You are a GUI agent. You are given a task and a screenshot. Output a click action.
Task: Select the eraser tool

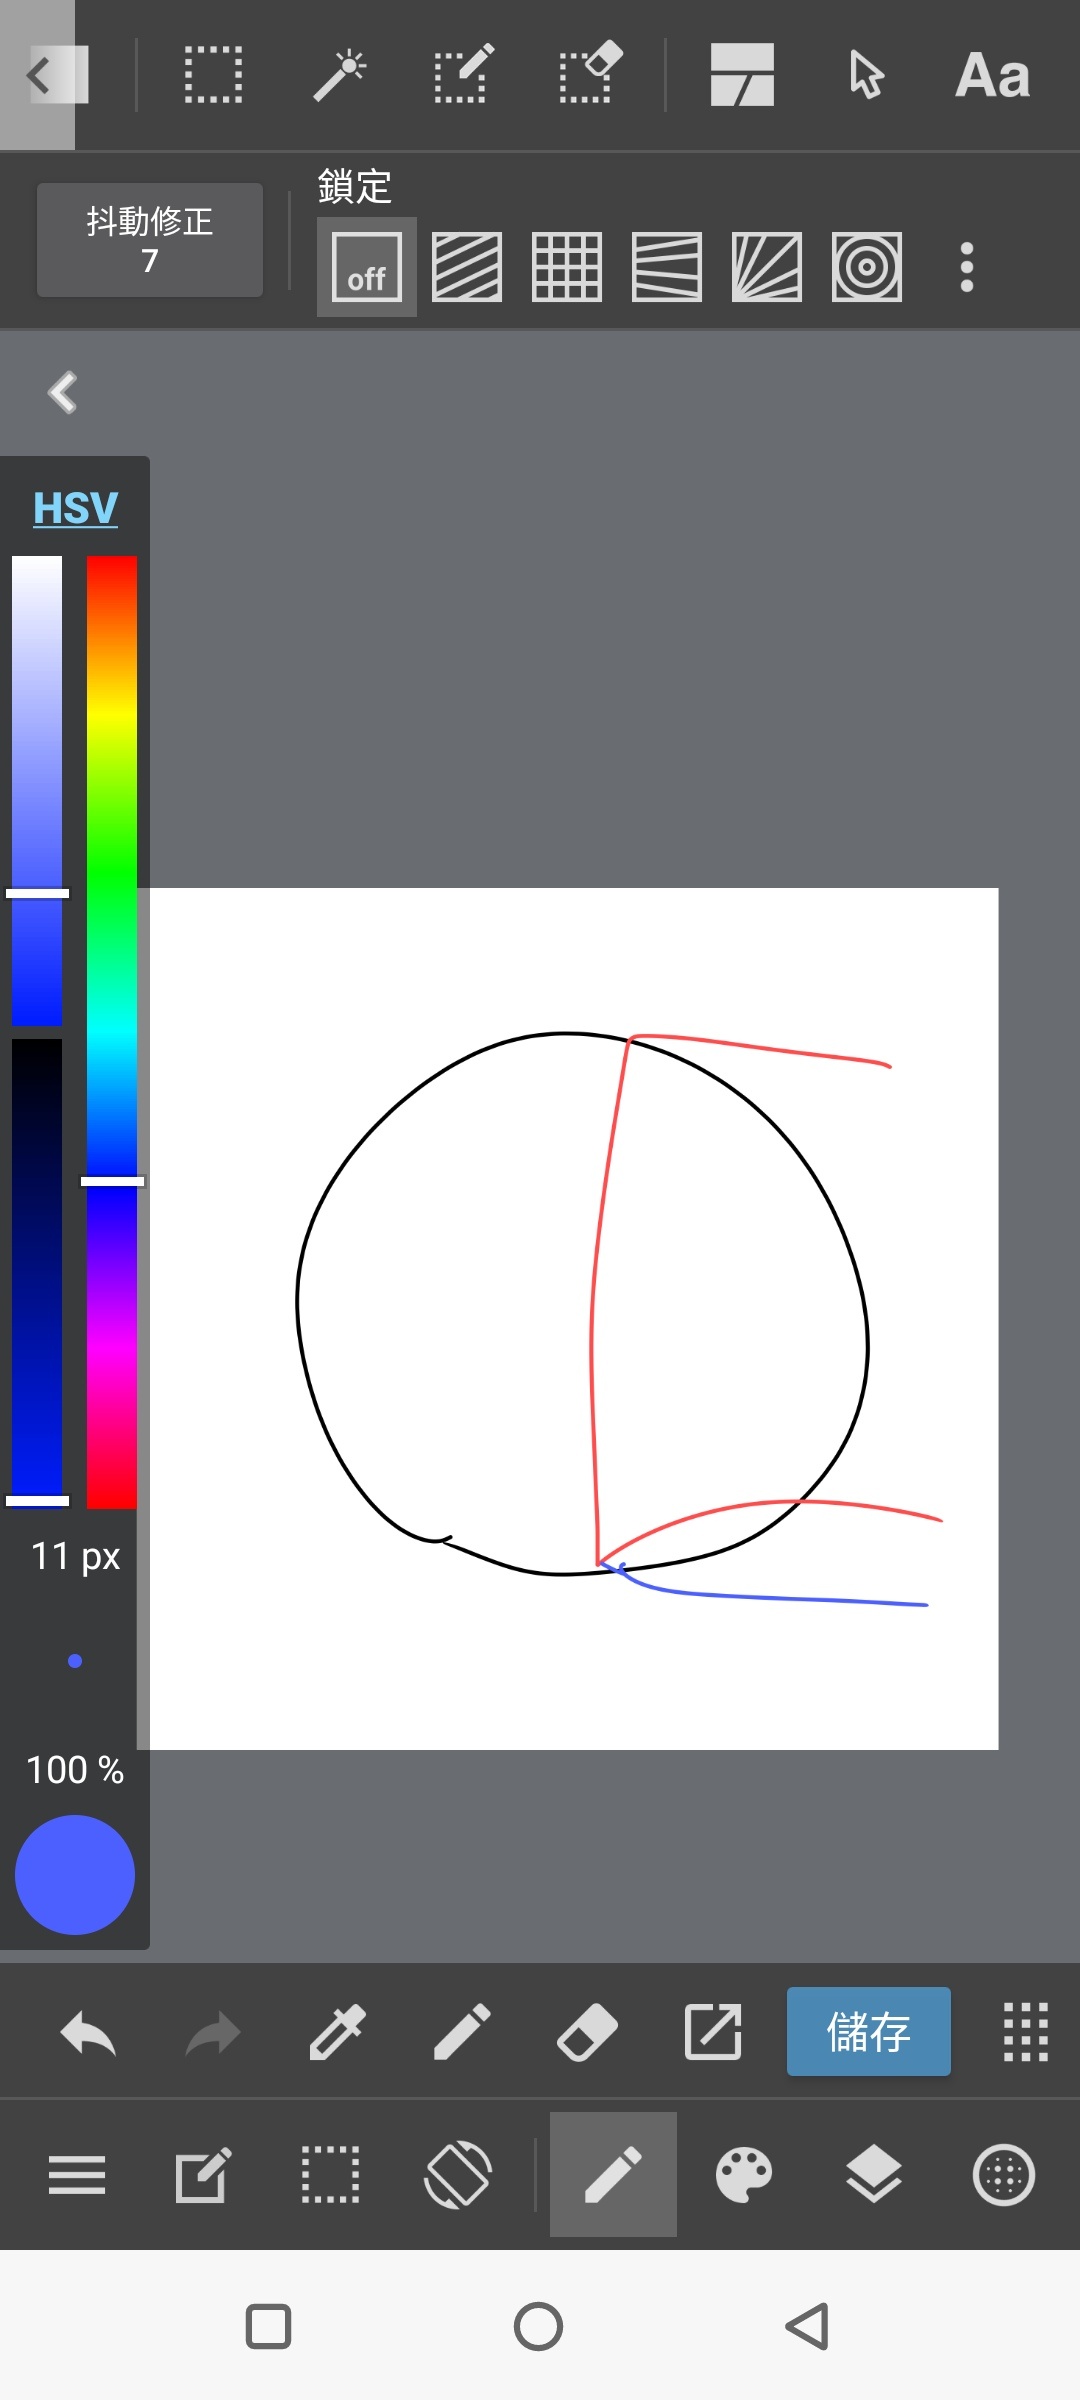[x=587, y=2033]
